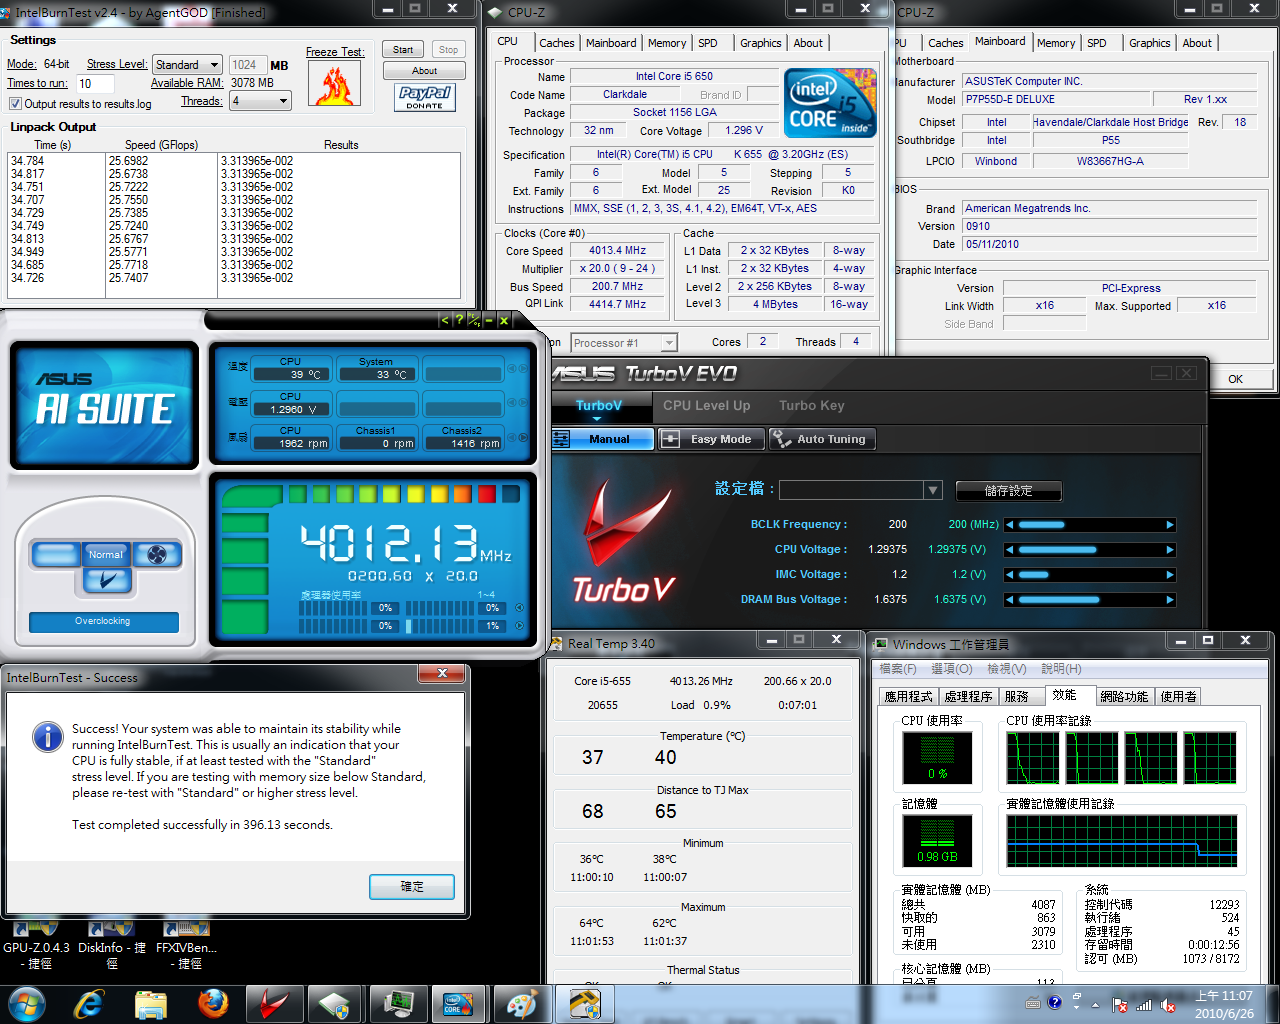The width and height of the screenshot is (1280, 1024).
Task: Click the DRAM Bus Voltage slider bar
Action: 1090,600
